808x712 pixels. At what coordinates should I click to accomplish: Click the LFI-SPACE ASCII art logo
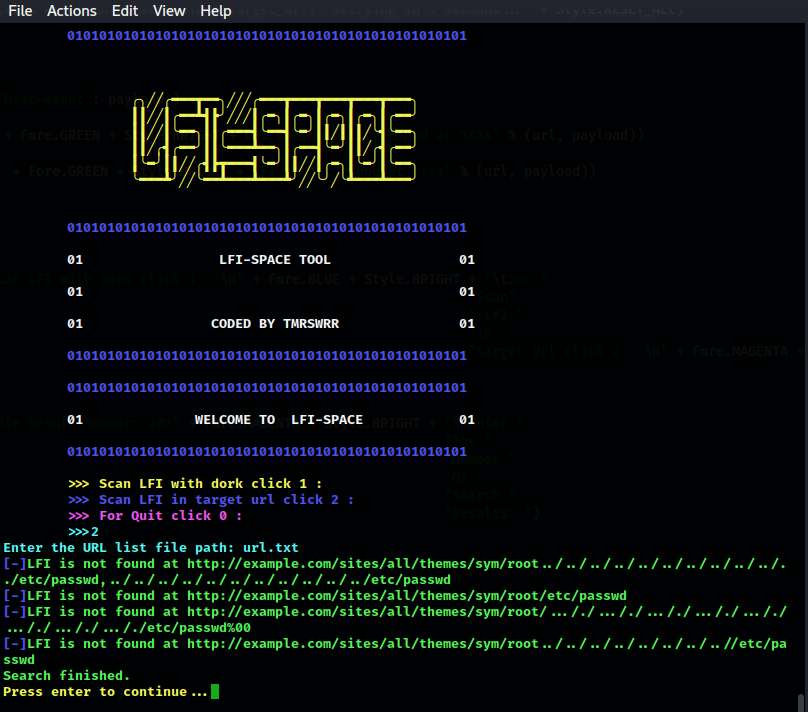pos(275,140)
